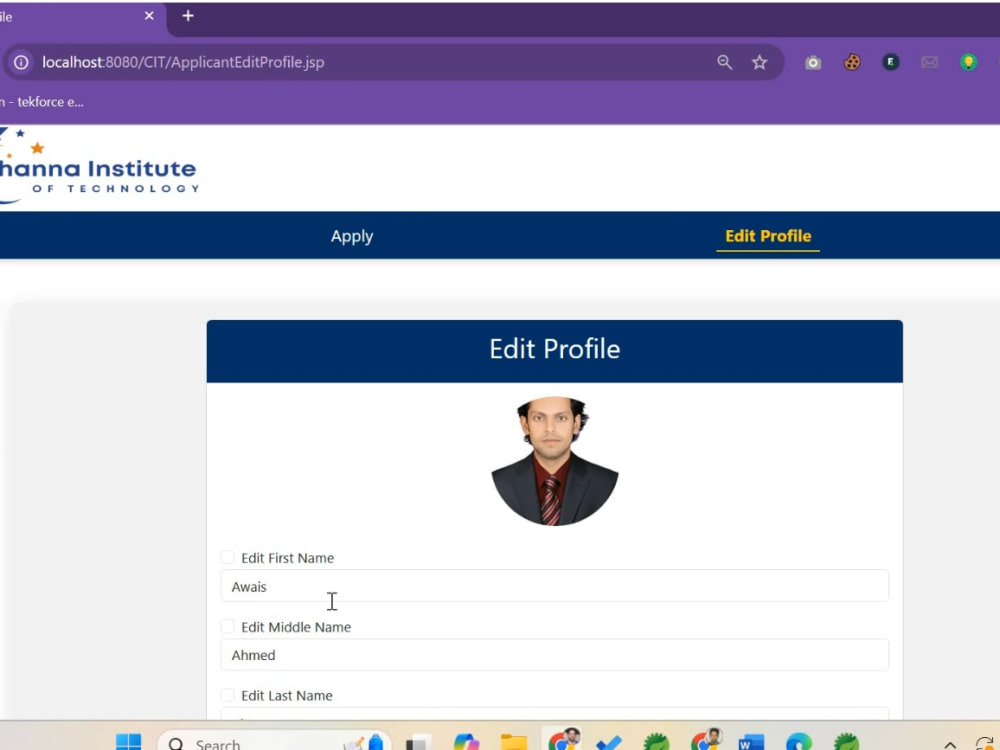Open the dark circular E extension
This screenshot has width=1000, height=750.
point(890,62)
